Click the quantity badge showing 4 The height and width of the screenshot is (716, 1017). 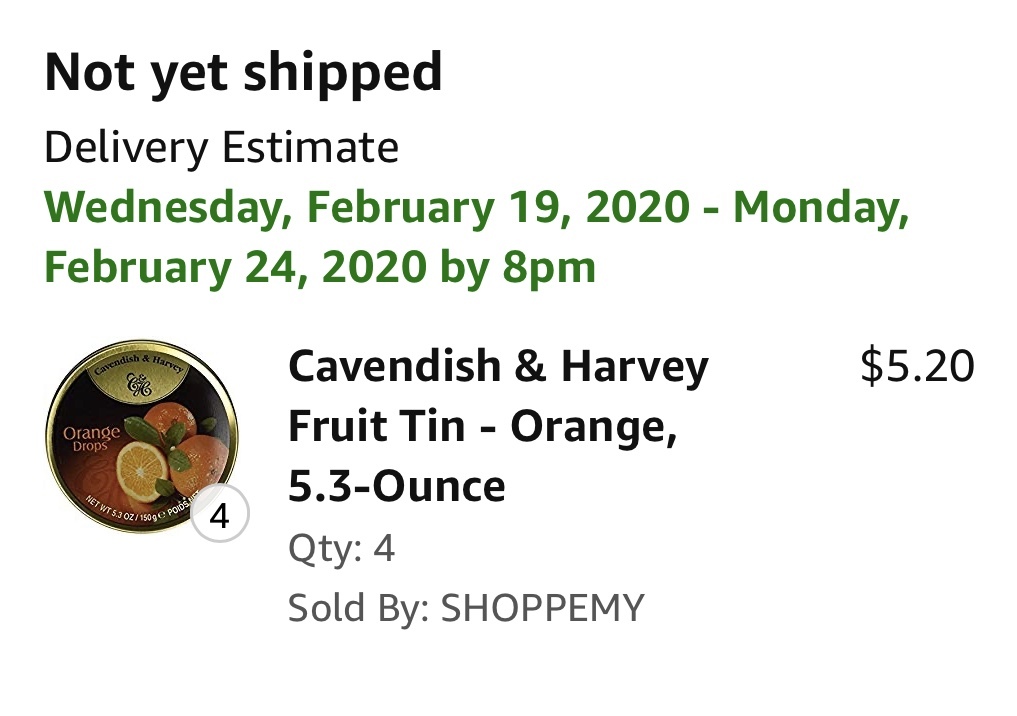click(x=219, y=516)
